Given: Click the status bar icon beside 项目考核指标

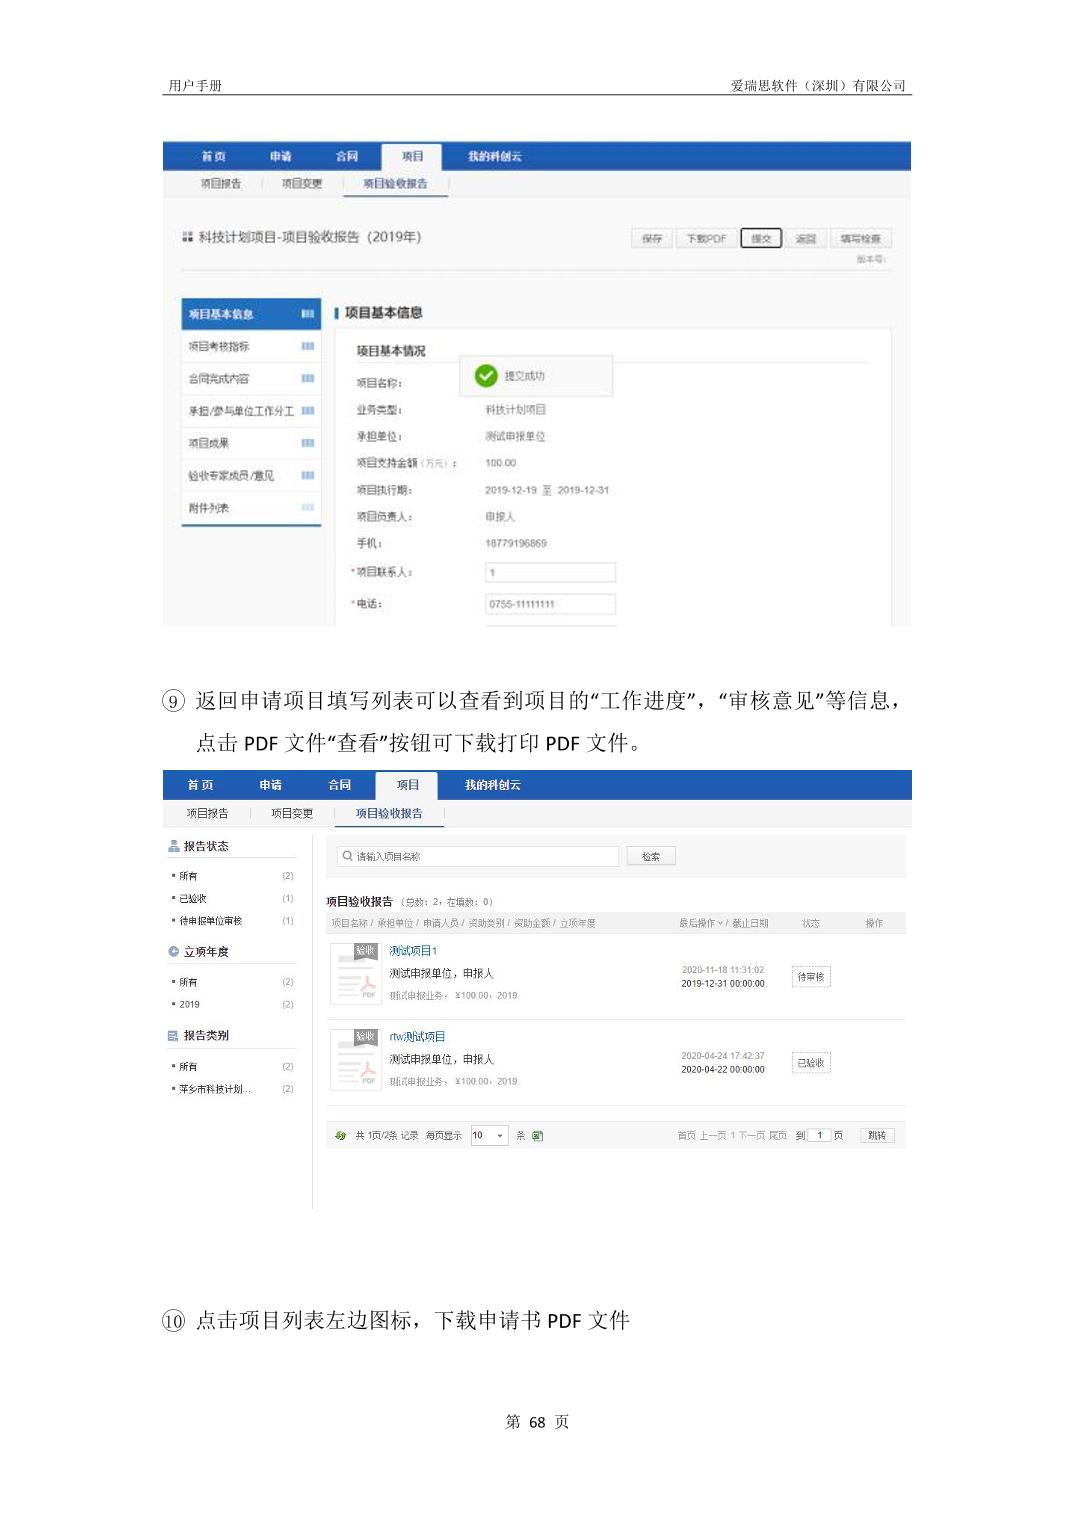Looking at the screenshot, I should (x=307, y=347).
